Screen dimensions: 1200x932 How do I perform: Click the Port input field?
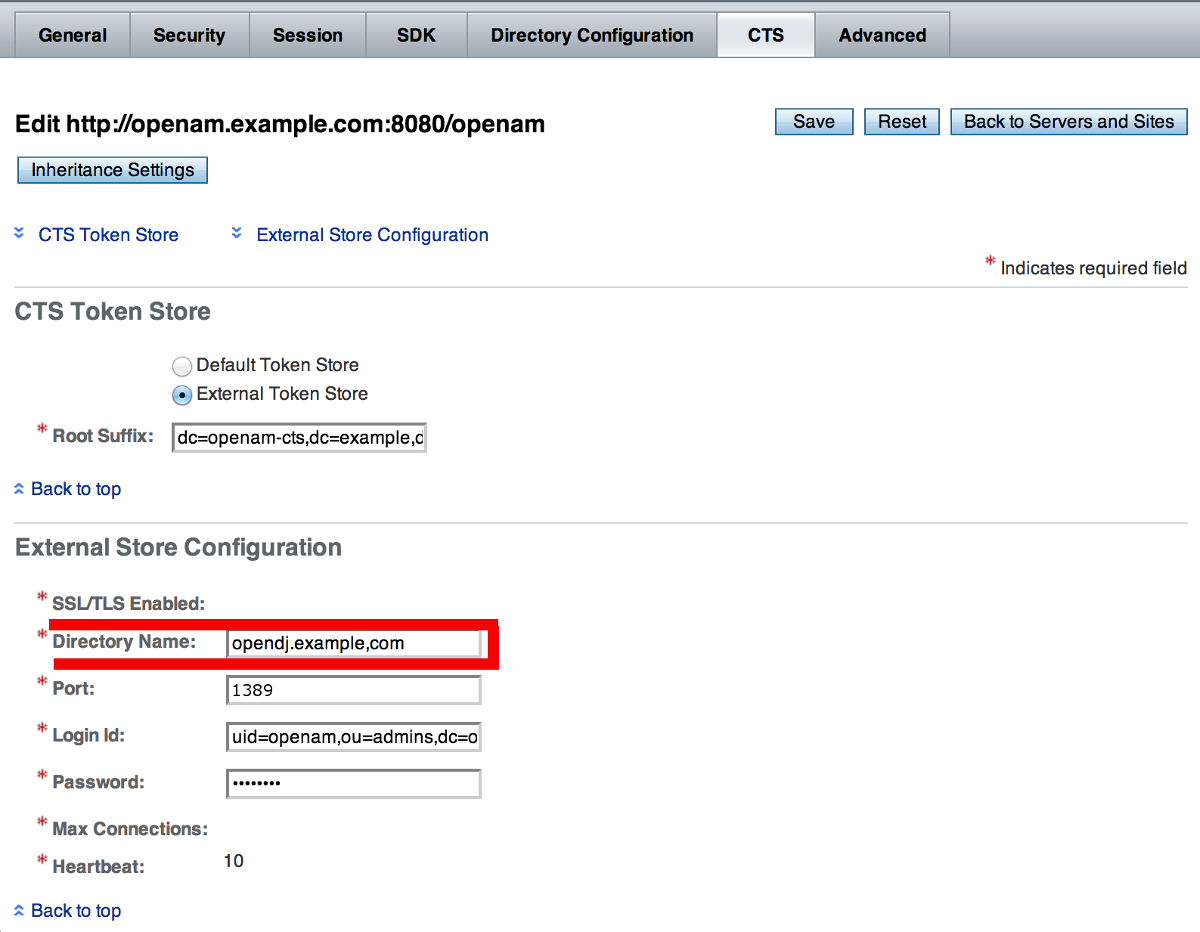[354, 690]
